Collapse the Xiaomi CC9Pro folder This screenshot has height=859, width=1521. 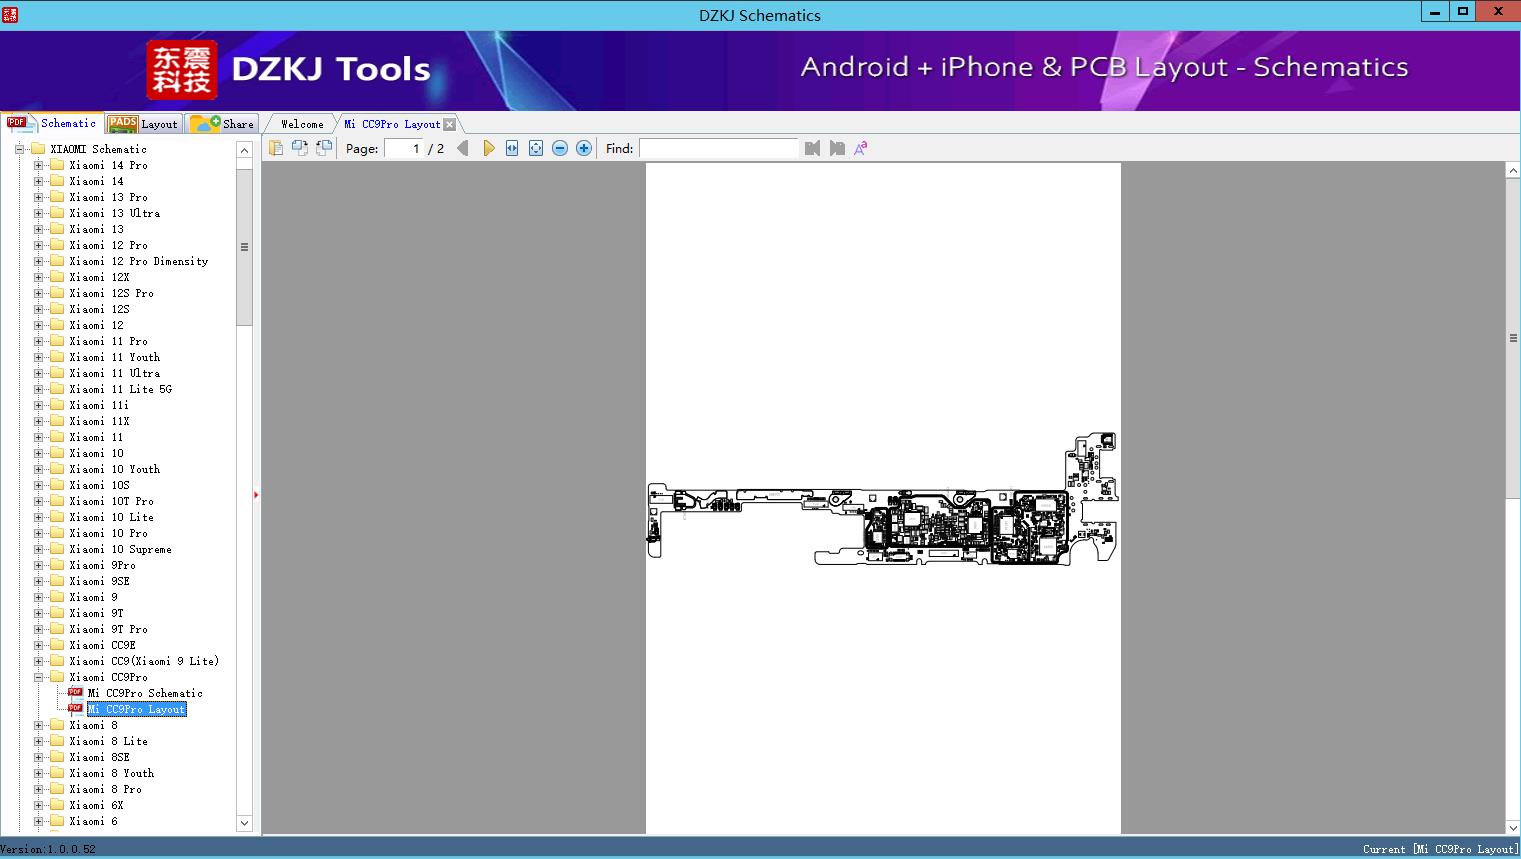pyautogui.click(x=38, y=677)
